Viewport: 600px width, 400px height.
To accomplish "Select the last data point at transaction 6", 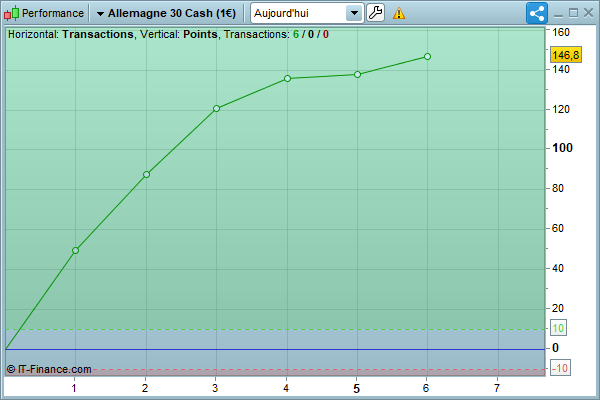I will pos(427,57).
